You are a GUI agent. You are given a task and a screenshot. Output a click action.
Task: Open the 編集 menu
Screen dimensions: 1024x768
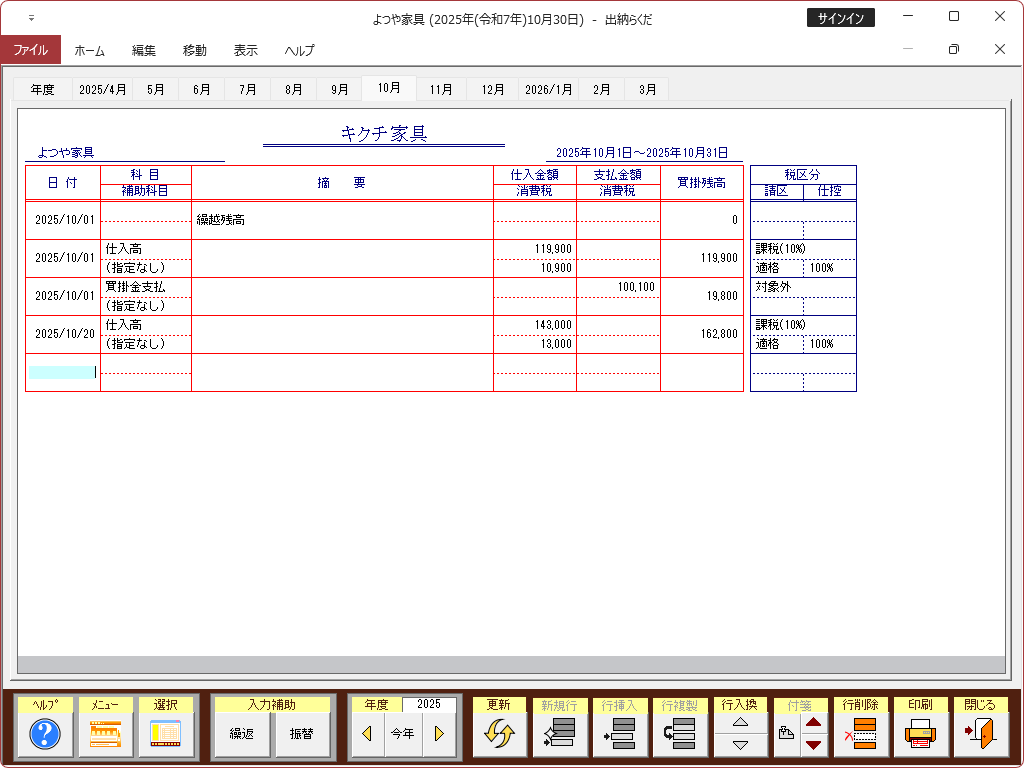(144, 50)
